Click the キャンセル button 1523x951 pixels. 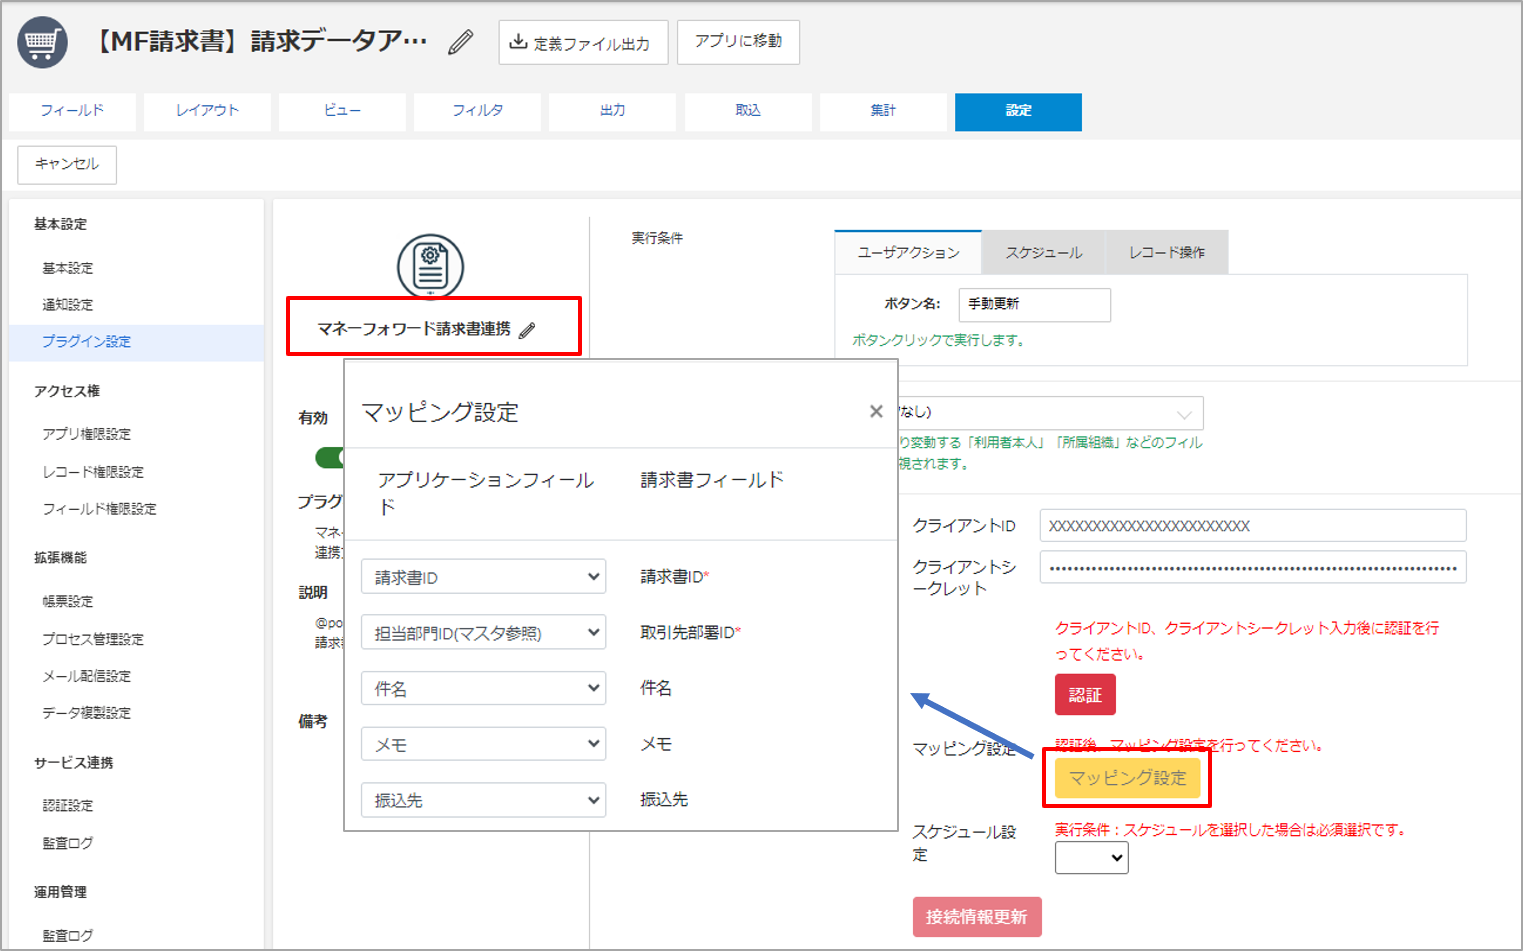67,165
